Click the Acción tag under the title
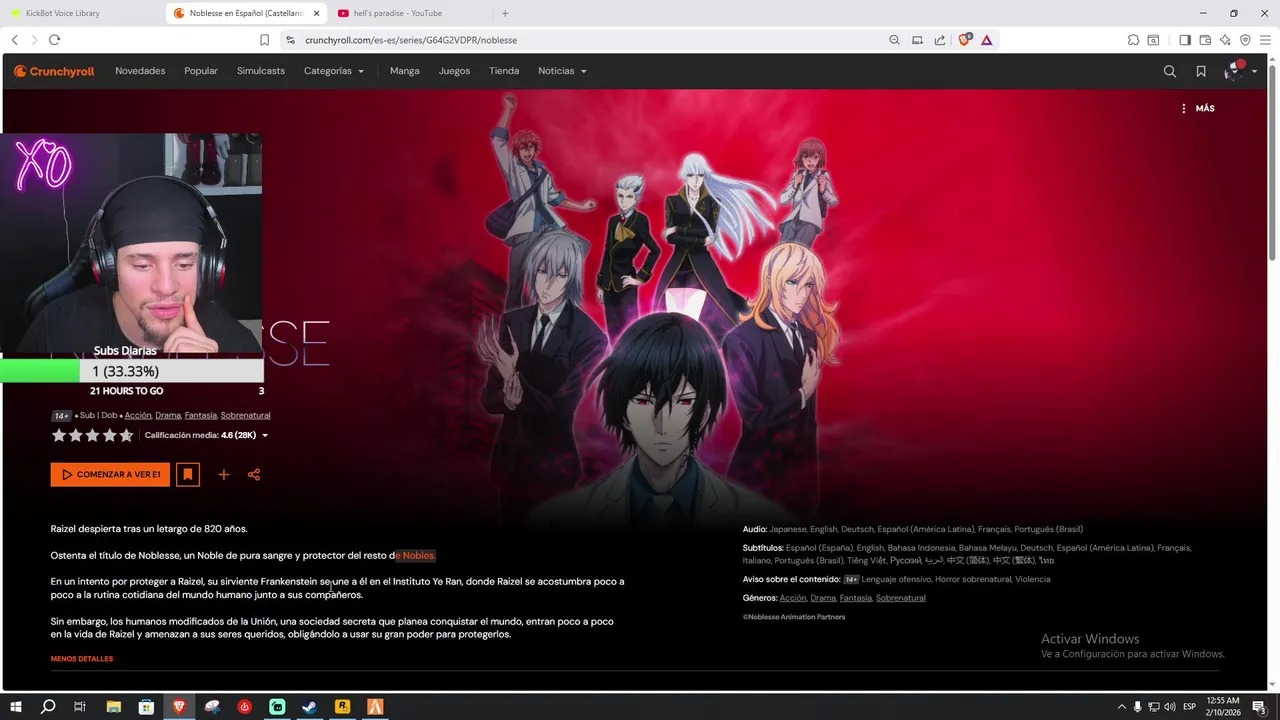Screen dimensions: 1280x720 coord(138,415)
